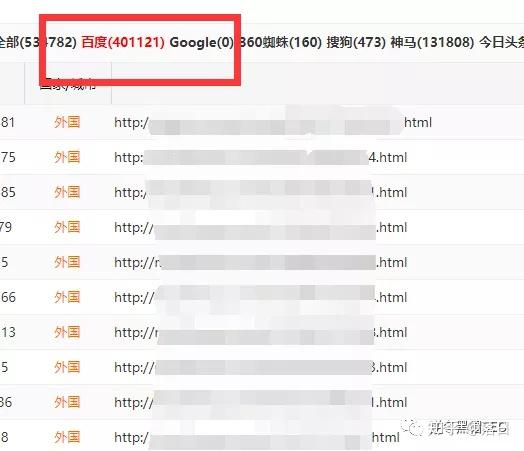Open the 神马(131808) tab
Viewport: 524px width, 451px height.
tap(432, 42)
